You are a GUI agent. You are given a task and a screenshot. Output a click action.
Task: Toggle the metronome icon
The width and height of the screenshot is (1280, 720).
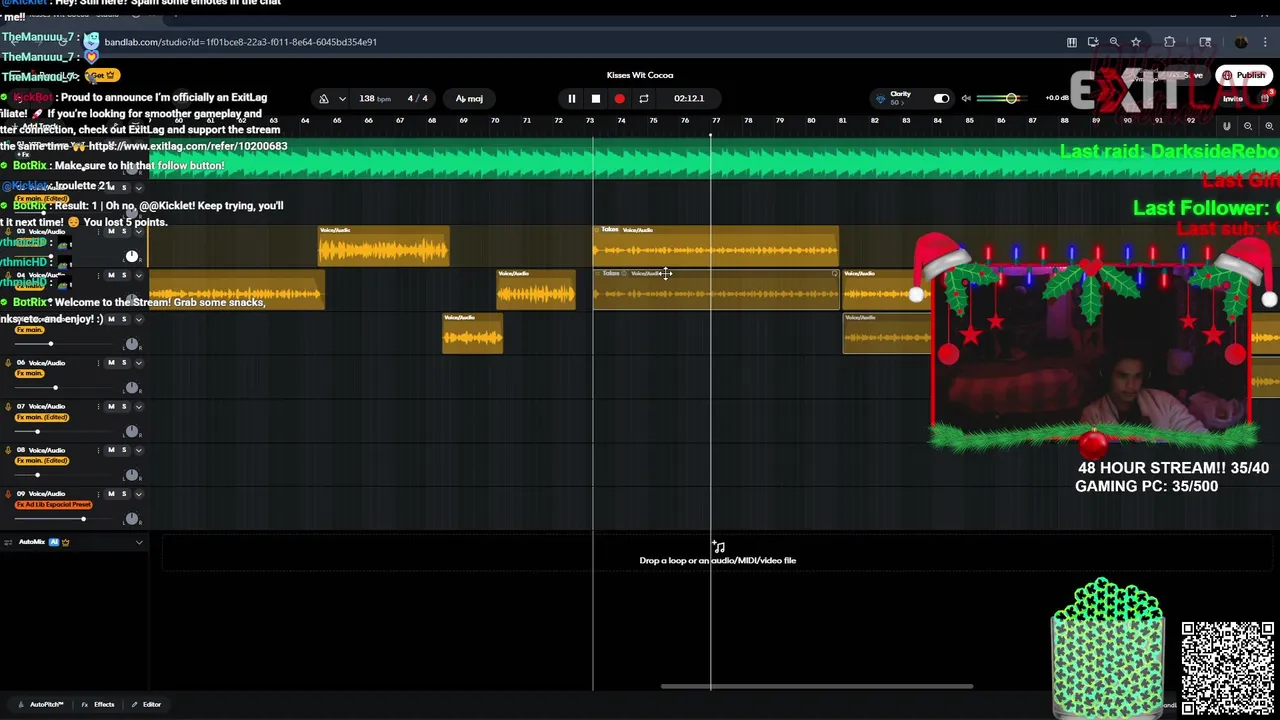[x=323, y=98]
